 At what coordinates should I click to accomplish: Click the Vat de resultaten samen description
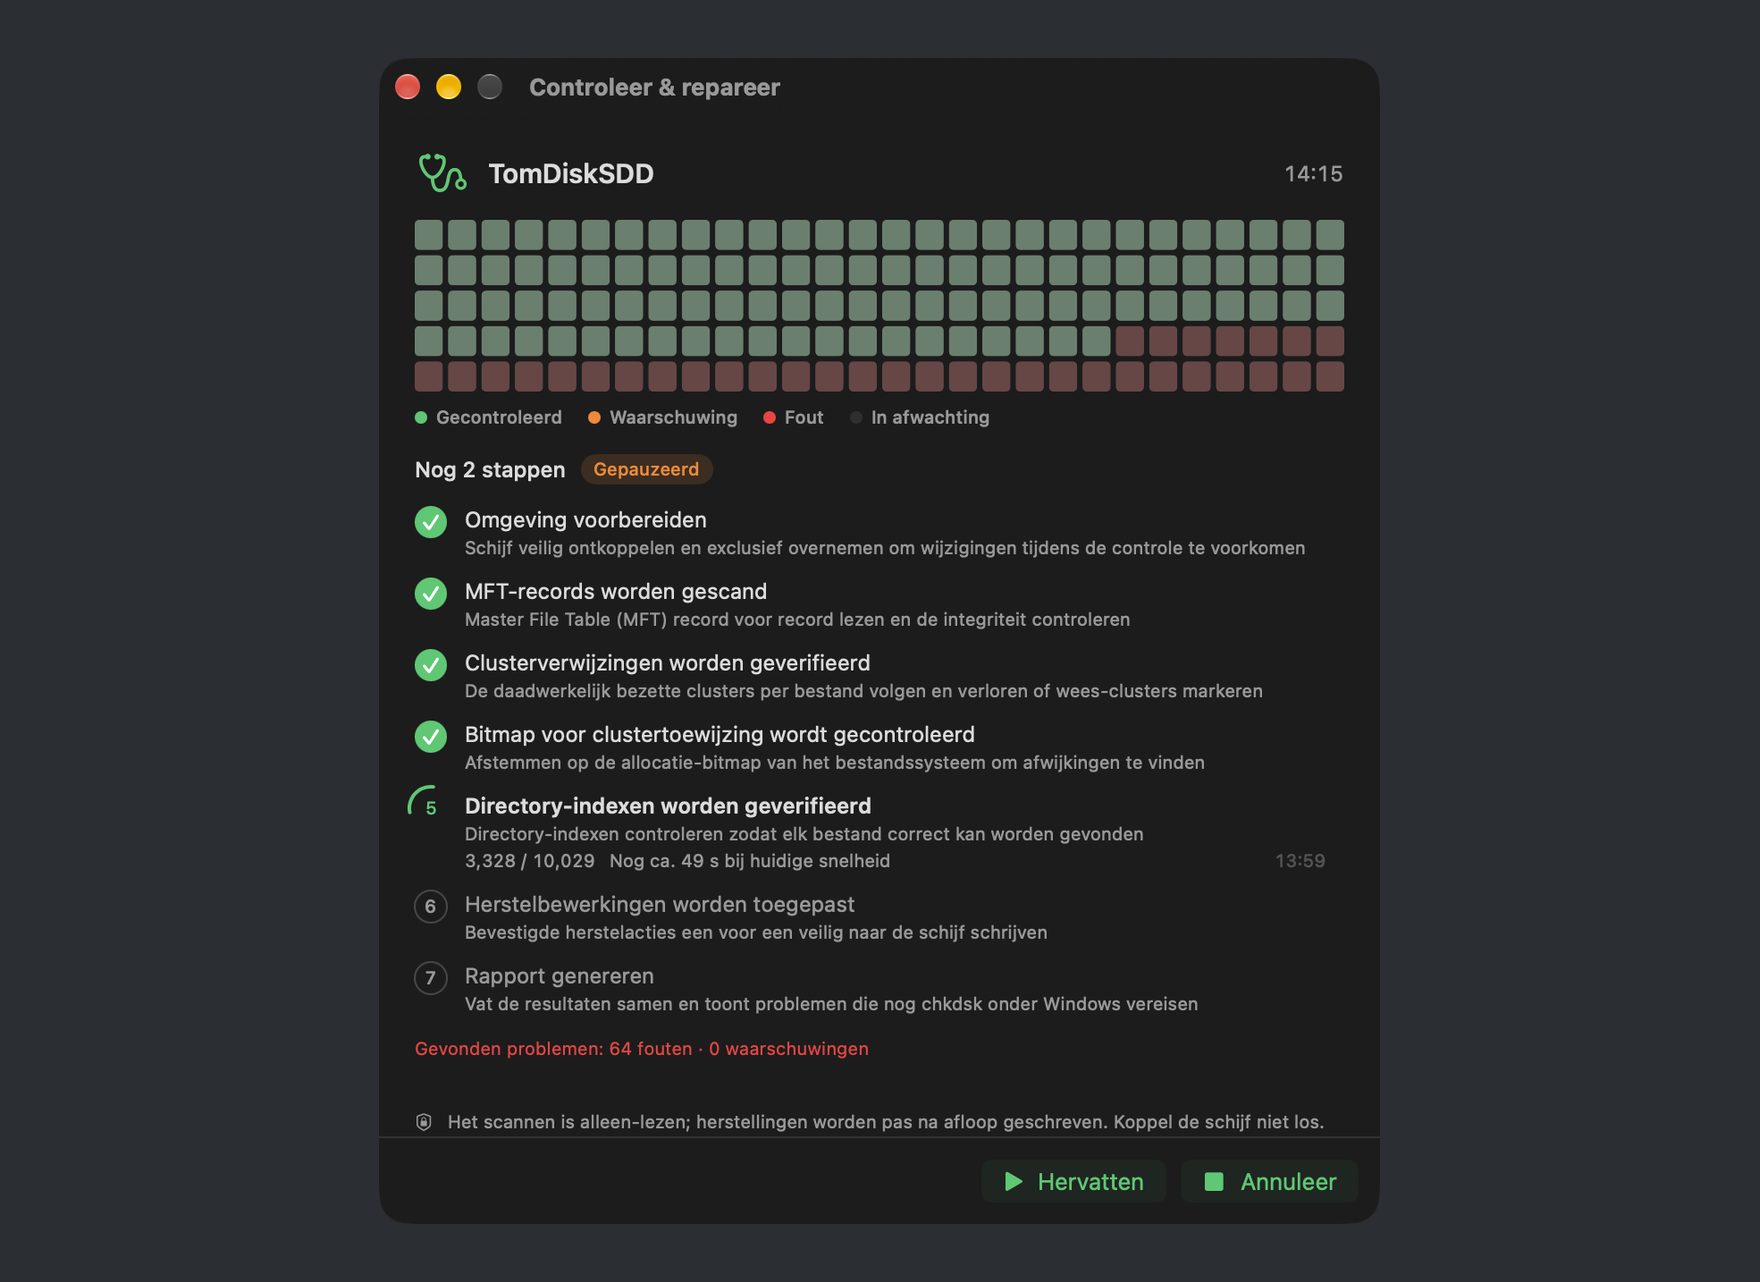tap(831, 1004)
